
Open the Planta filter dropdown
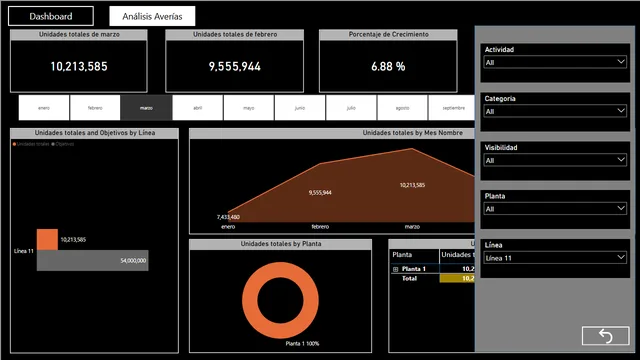click(555, 209)
